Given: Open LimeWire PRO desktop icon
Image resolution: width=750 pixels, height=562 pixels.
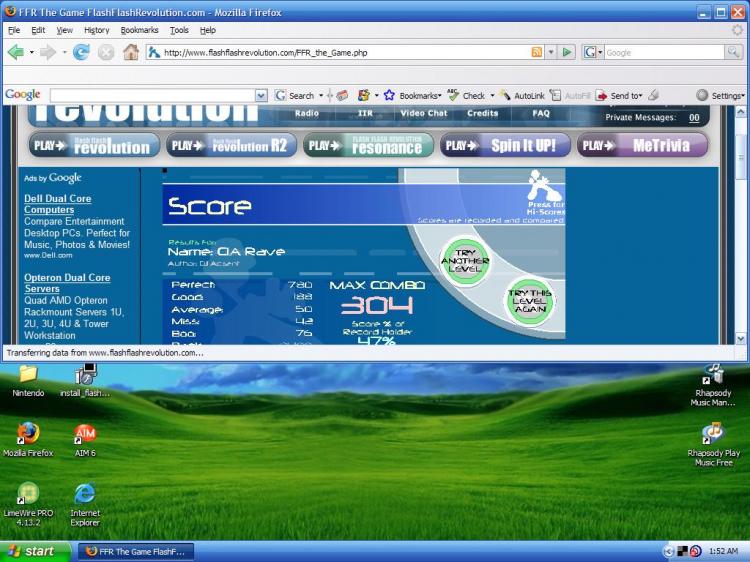Looking at the screenshot, I should click(x=27, y=495).
